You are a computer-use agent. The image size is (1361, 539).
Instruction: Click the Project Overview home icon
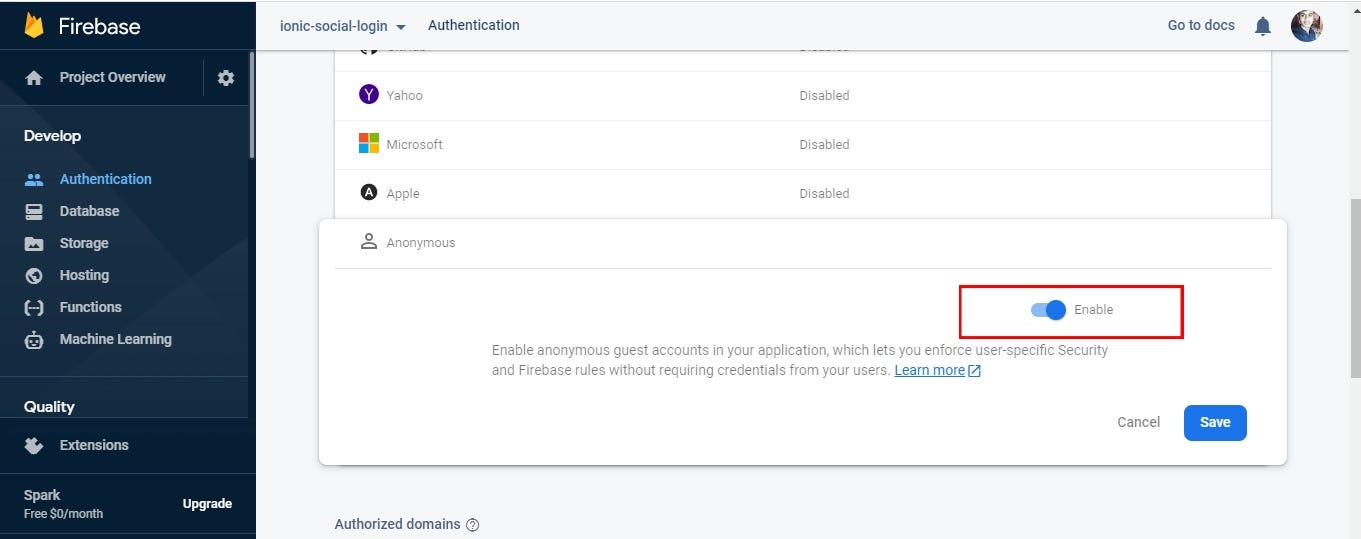[34, 77]
